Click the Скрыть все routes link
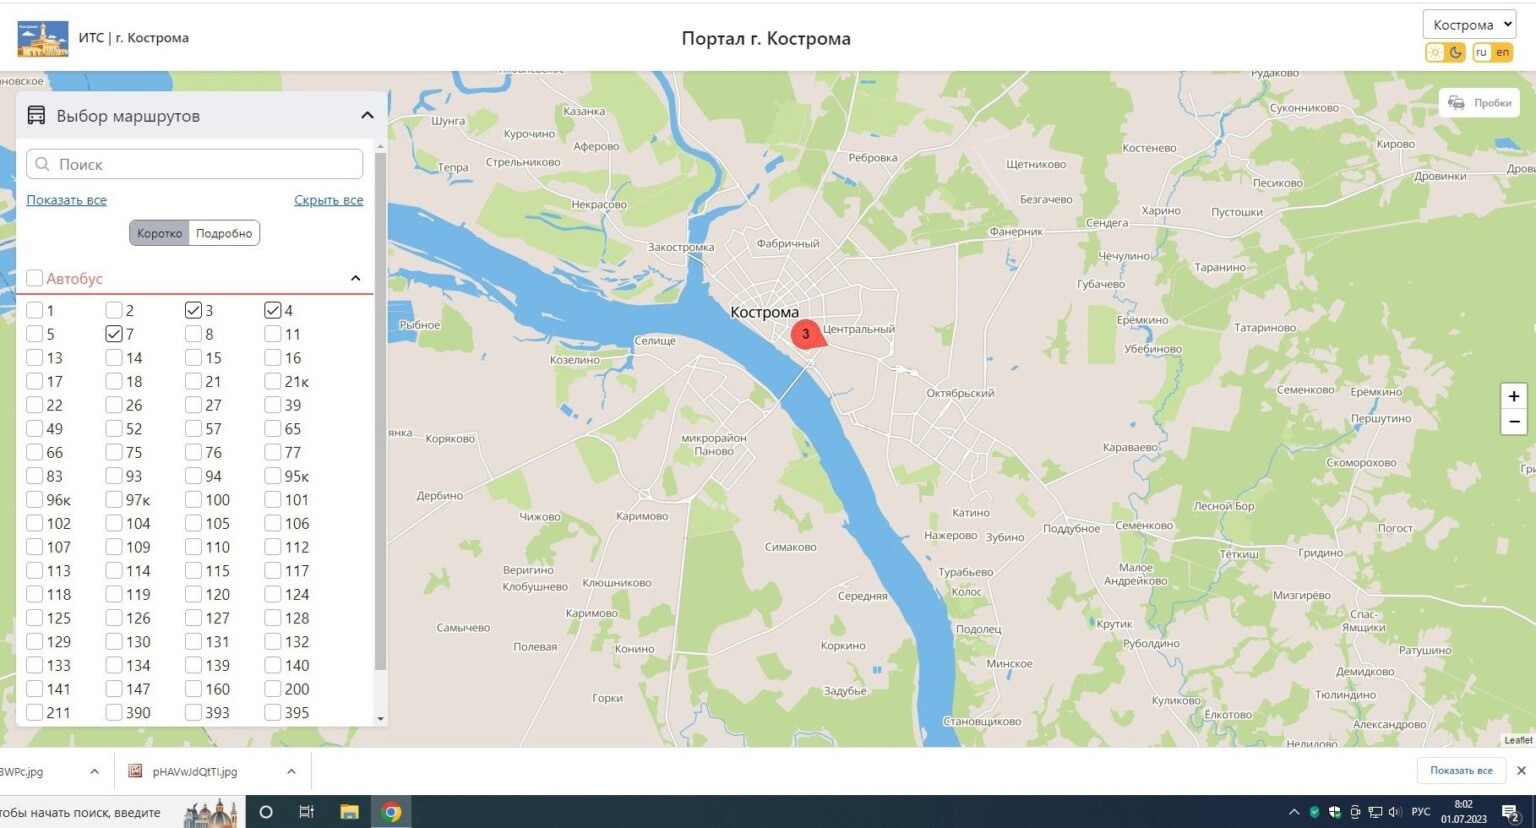1536x828 pixels. click(x=328, y=200)
